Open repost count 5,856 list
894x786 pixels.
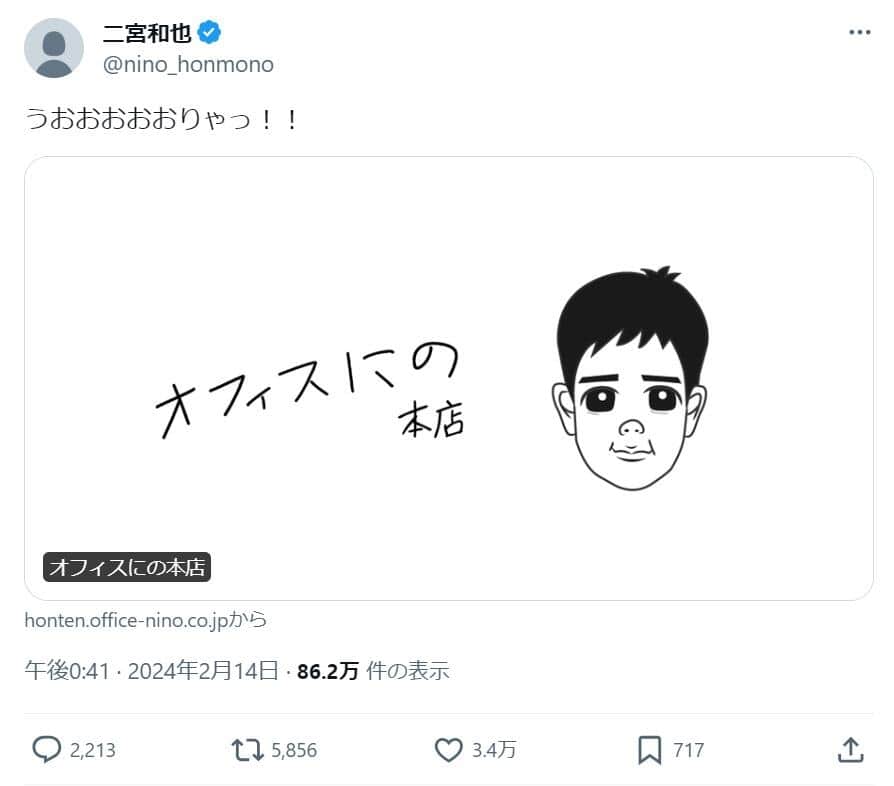coord(293,749)
